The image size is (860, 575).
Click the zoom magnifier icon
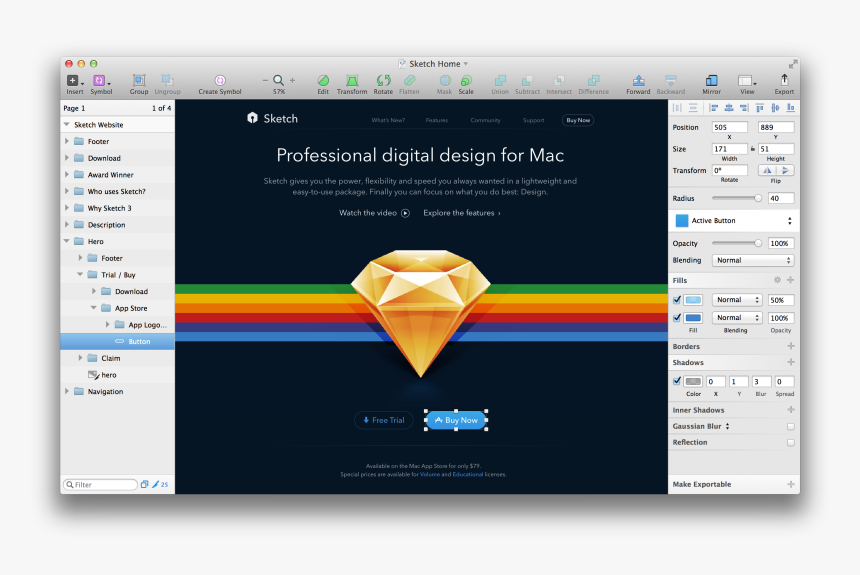[279, 80]
